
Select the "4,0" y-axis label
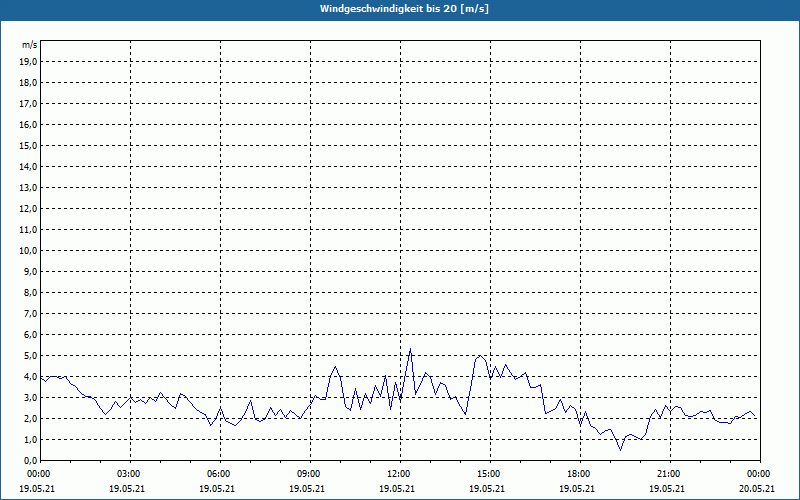(31, 377)
